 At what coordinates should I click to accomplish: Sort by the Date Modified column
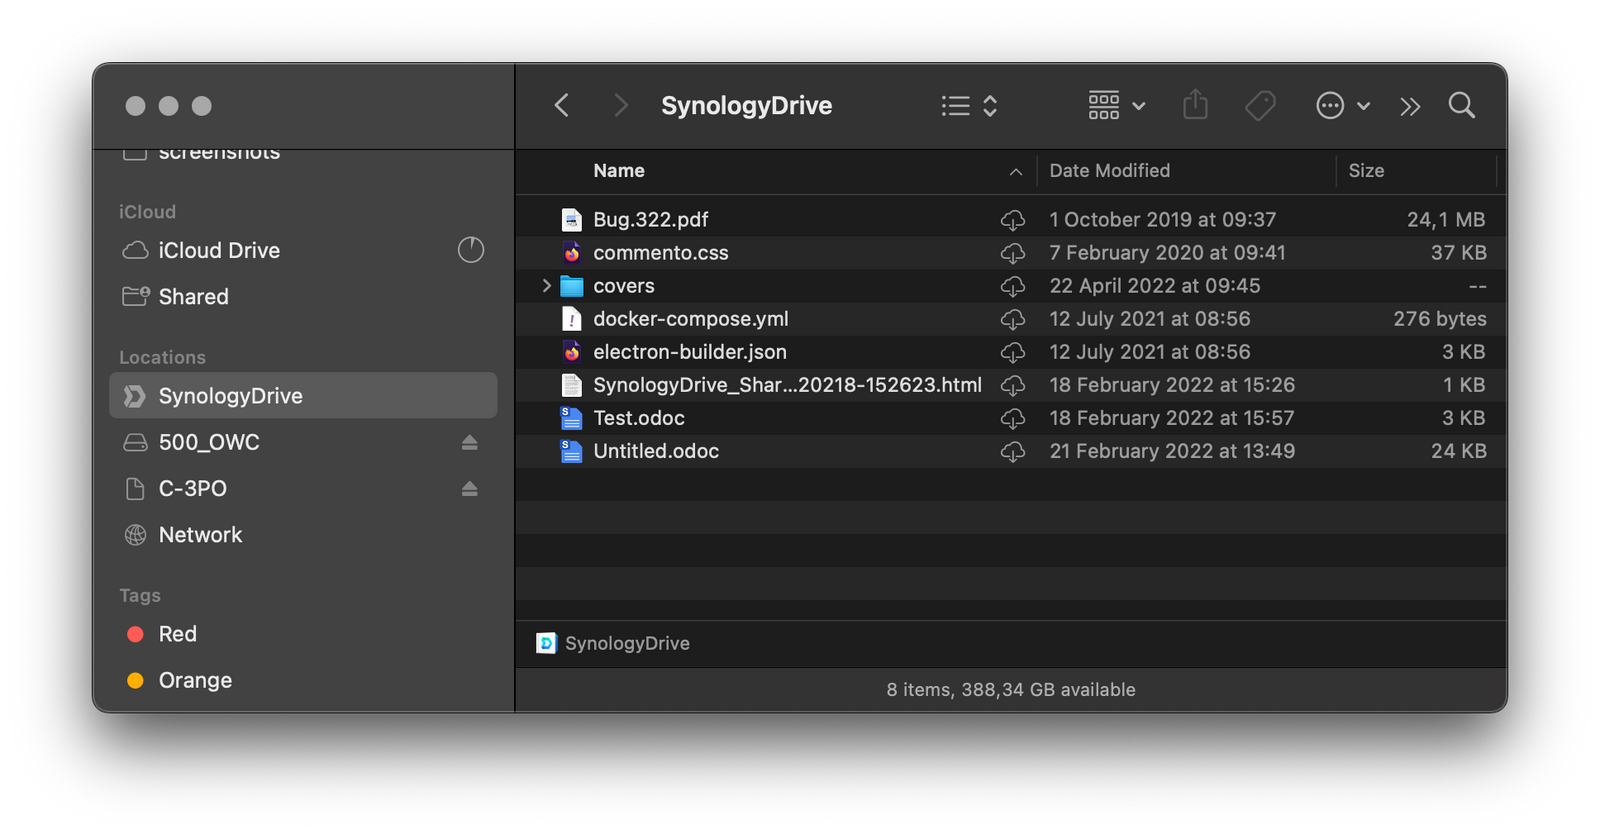1109,171
